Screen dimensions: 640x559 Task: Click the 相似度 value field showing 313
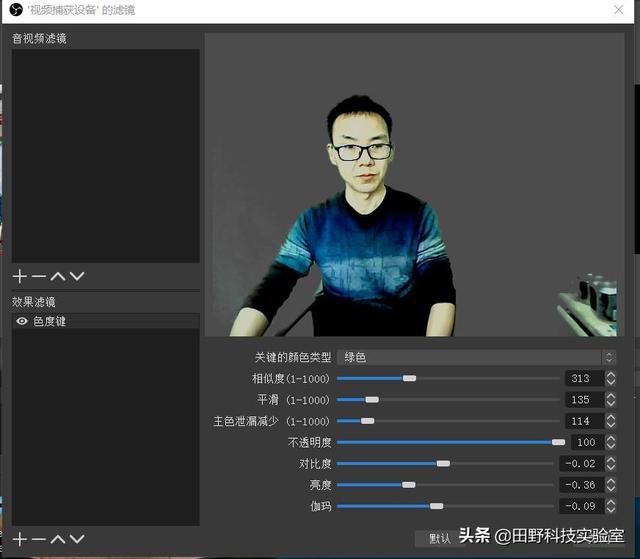coord(584,378)
